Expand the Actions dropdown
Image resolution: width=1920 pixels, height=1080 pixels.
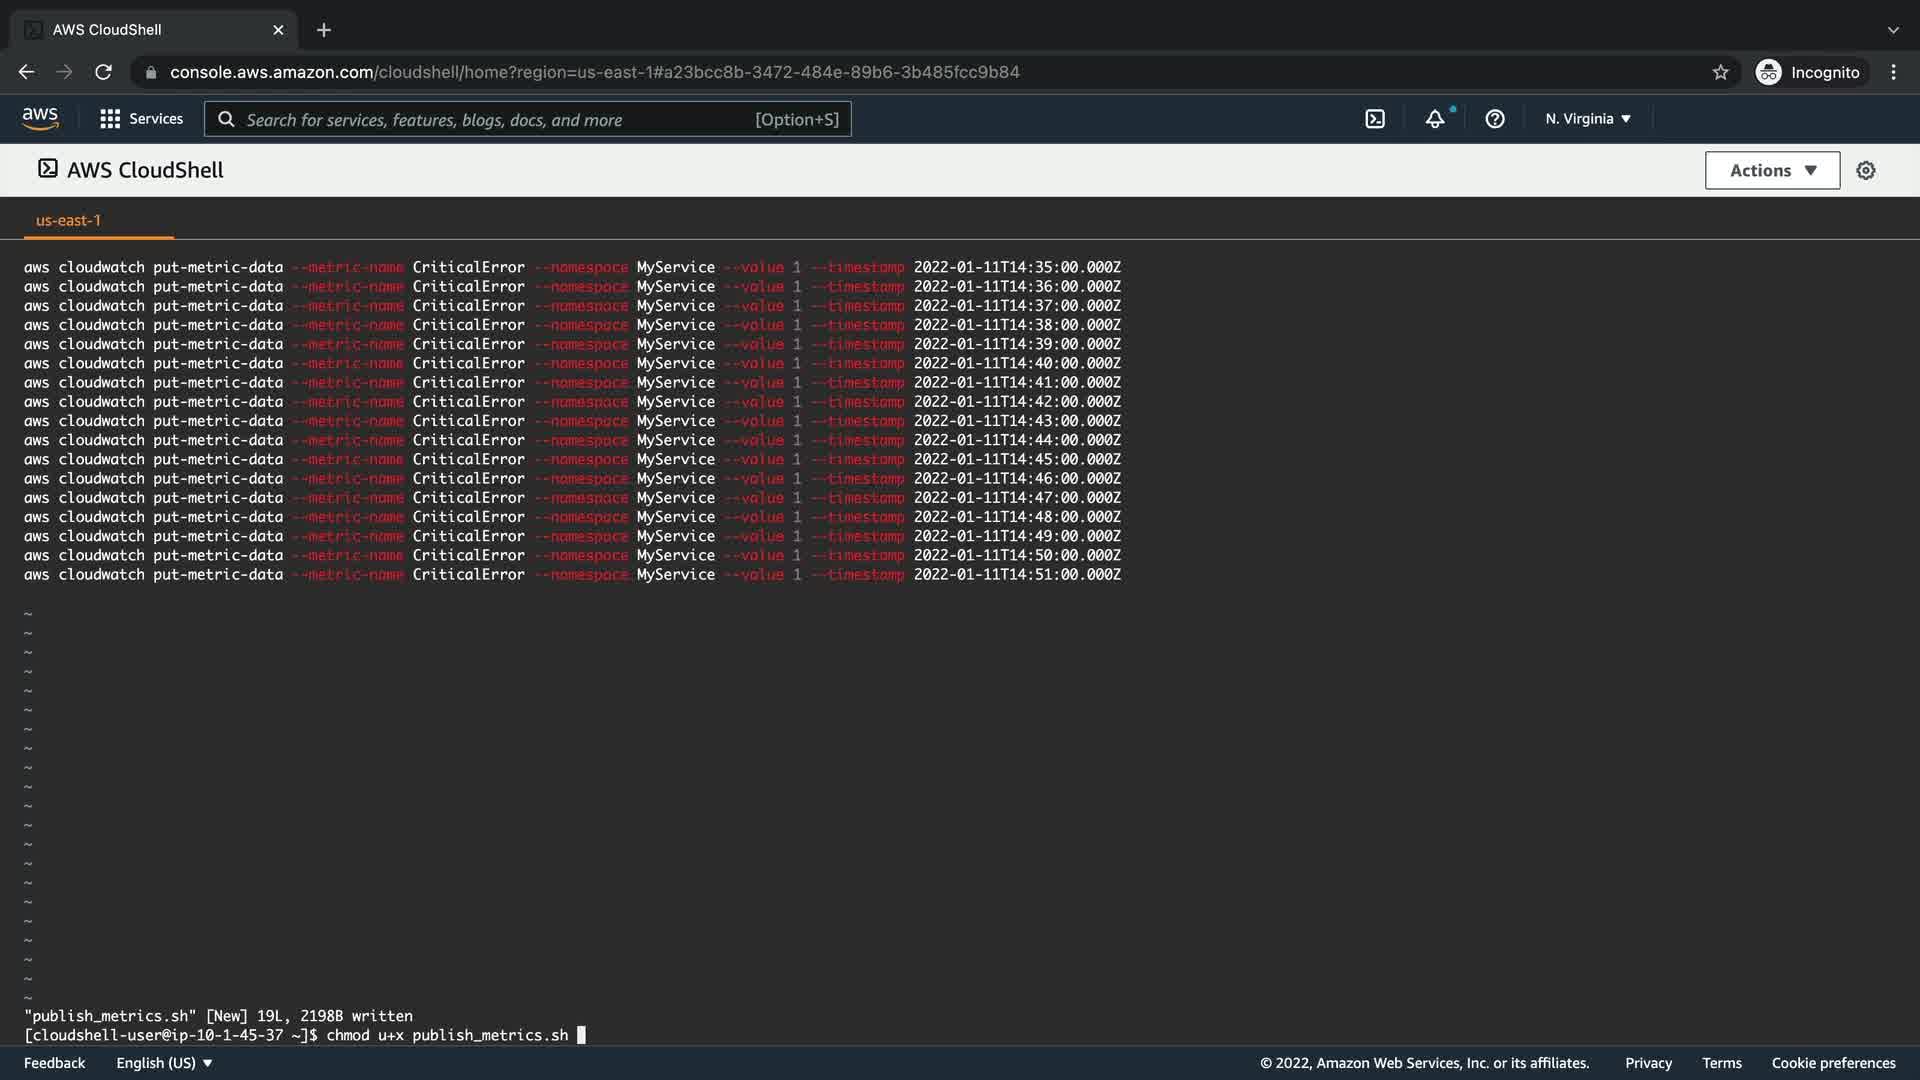1772,171
